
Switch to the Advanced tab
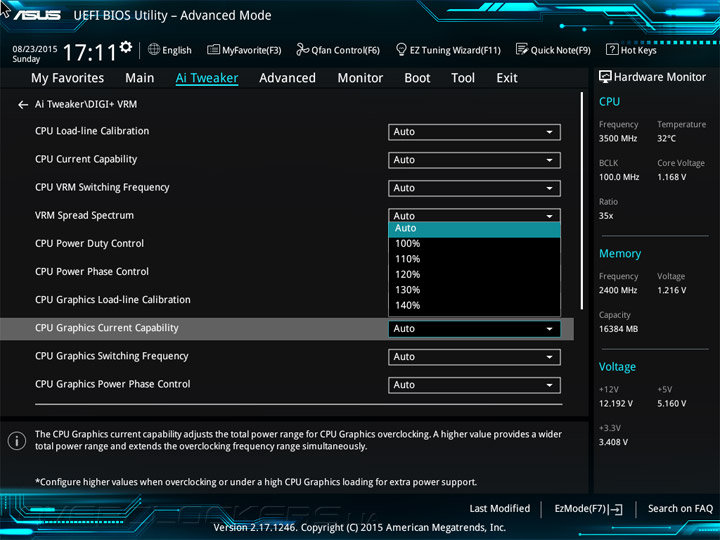(287, 78)
